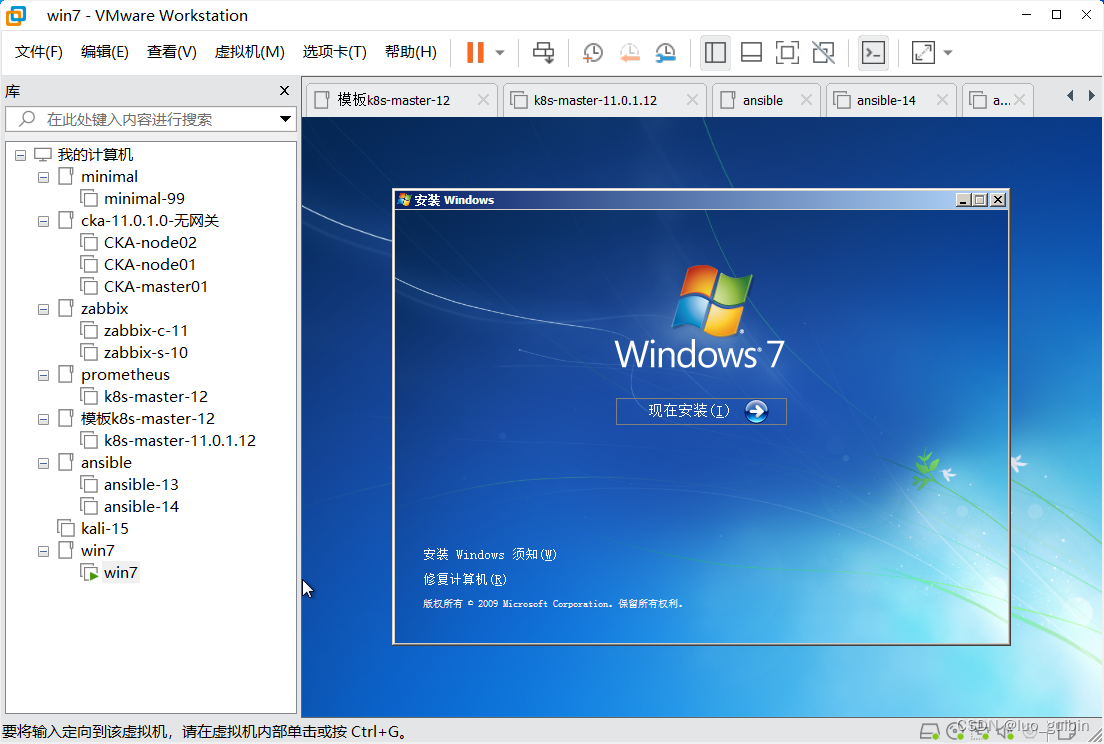
Task: Select the running win7 VM entry
Action: (x=120, y=573)
